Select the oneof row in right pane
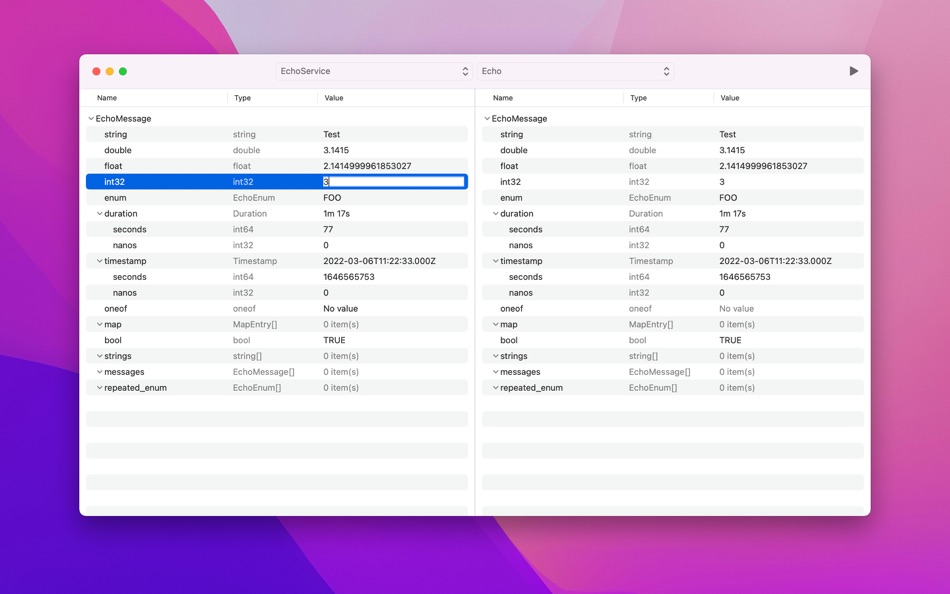This screenshot has width=950, height=594. click(673, 309)
